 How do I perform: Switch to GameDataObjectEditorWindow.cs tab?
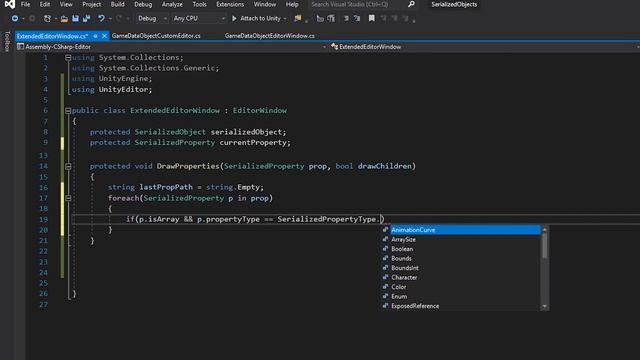[269, 36]
